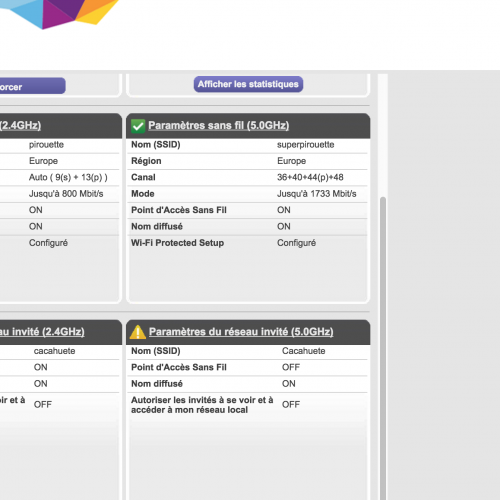
Task: Click the Auto ( 9(s) + 13(p) ) channel value
Action: point(68,177)
